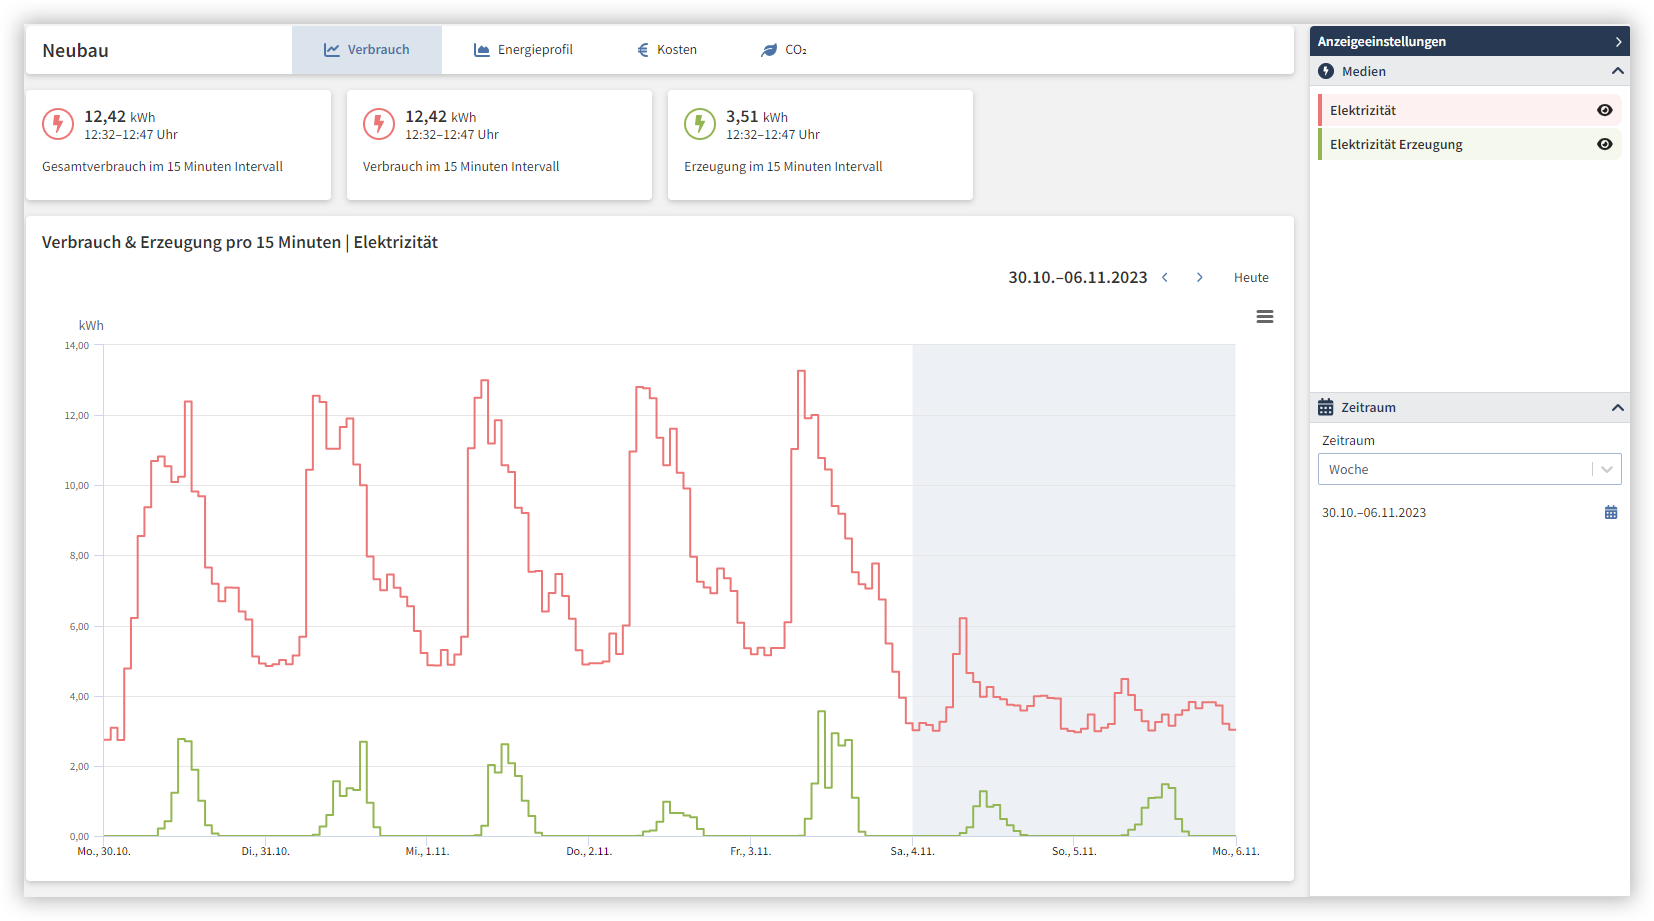This screenshot has height=921, width=1654.
Task: Click the Heute button
Action: coord(1250,278)
